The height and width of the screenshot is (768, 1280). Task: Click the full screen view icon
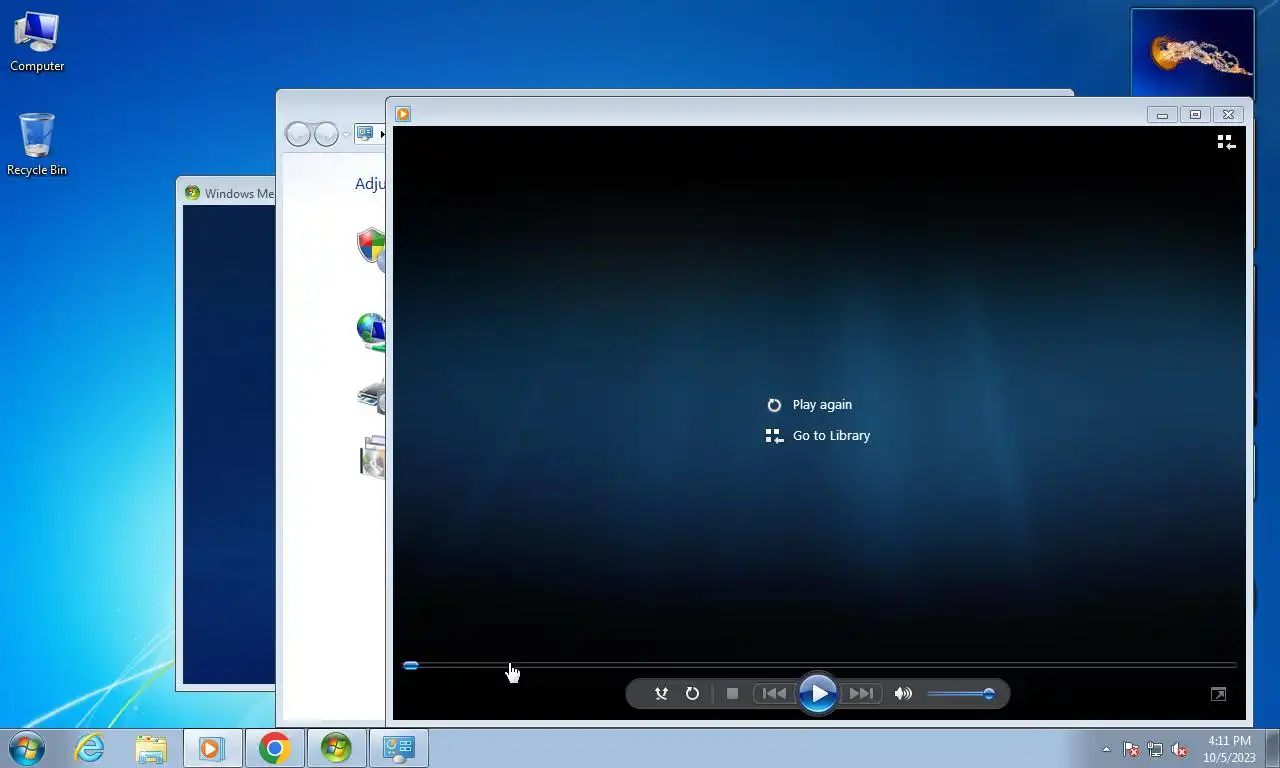pos(1218,694)
